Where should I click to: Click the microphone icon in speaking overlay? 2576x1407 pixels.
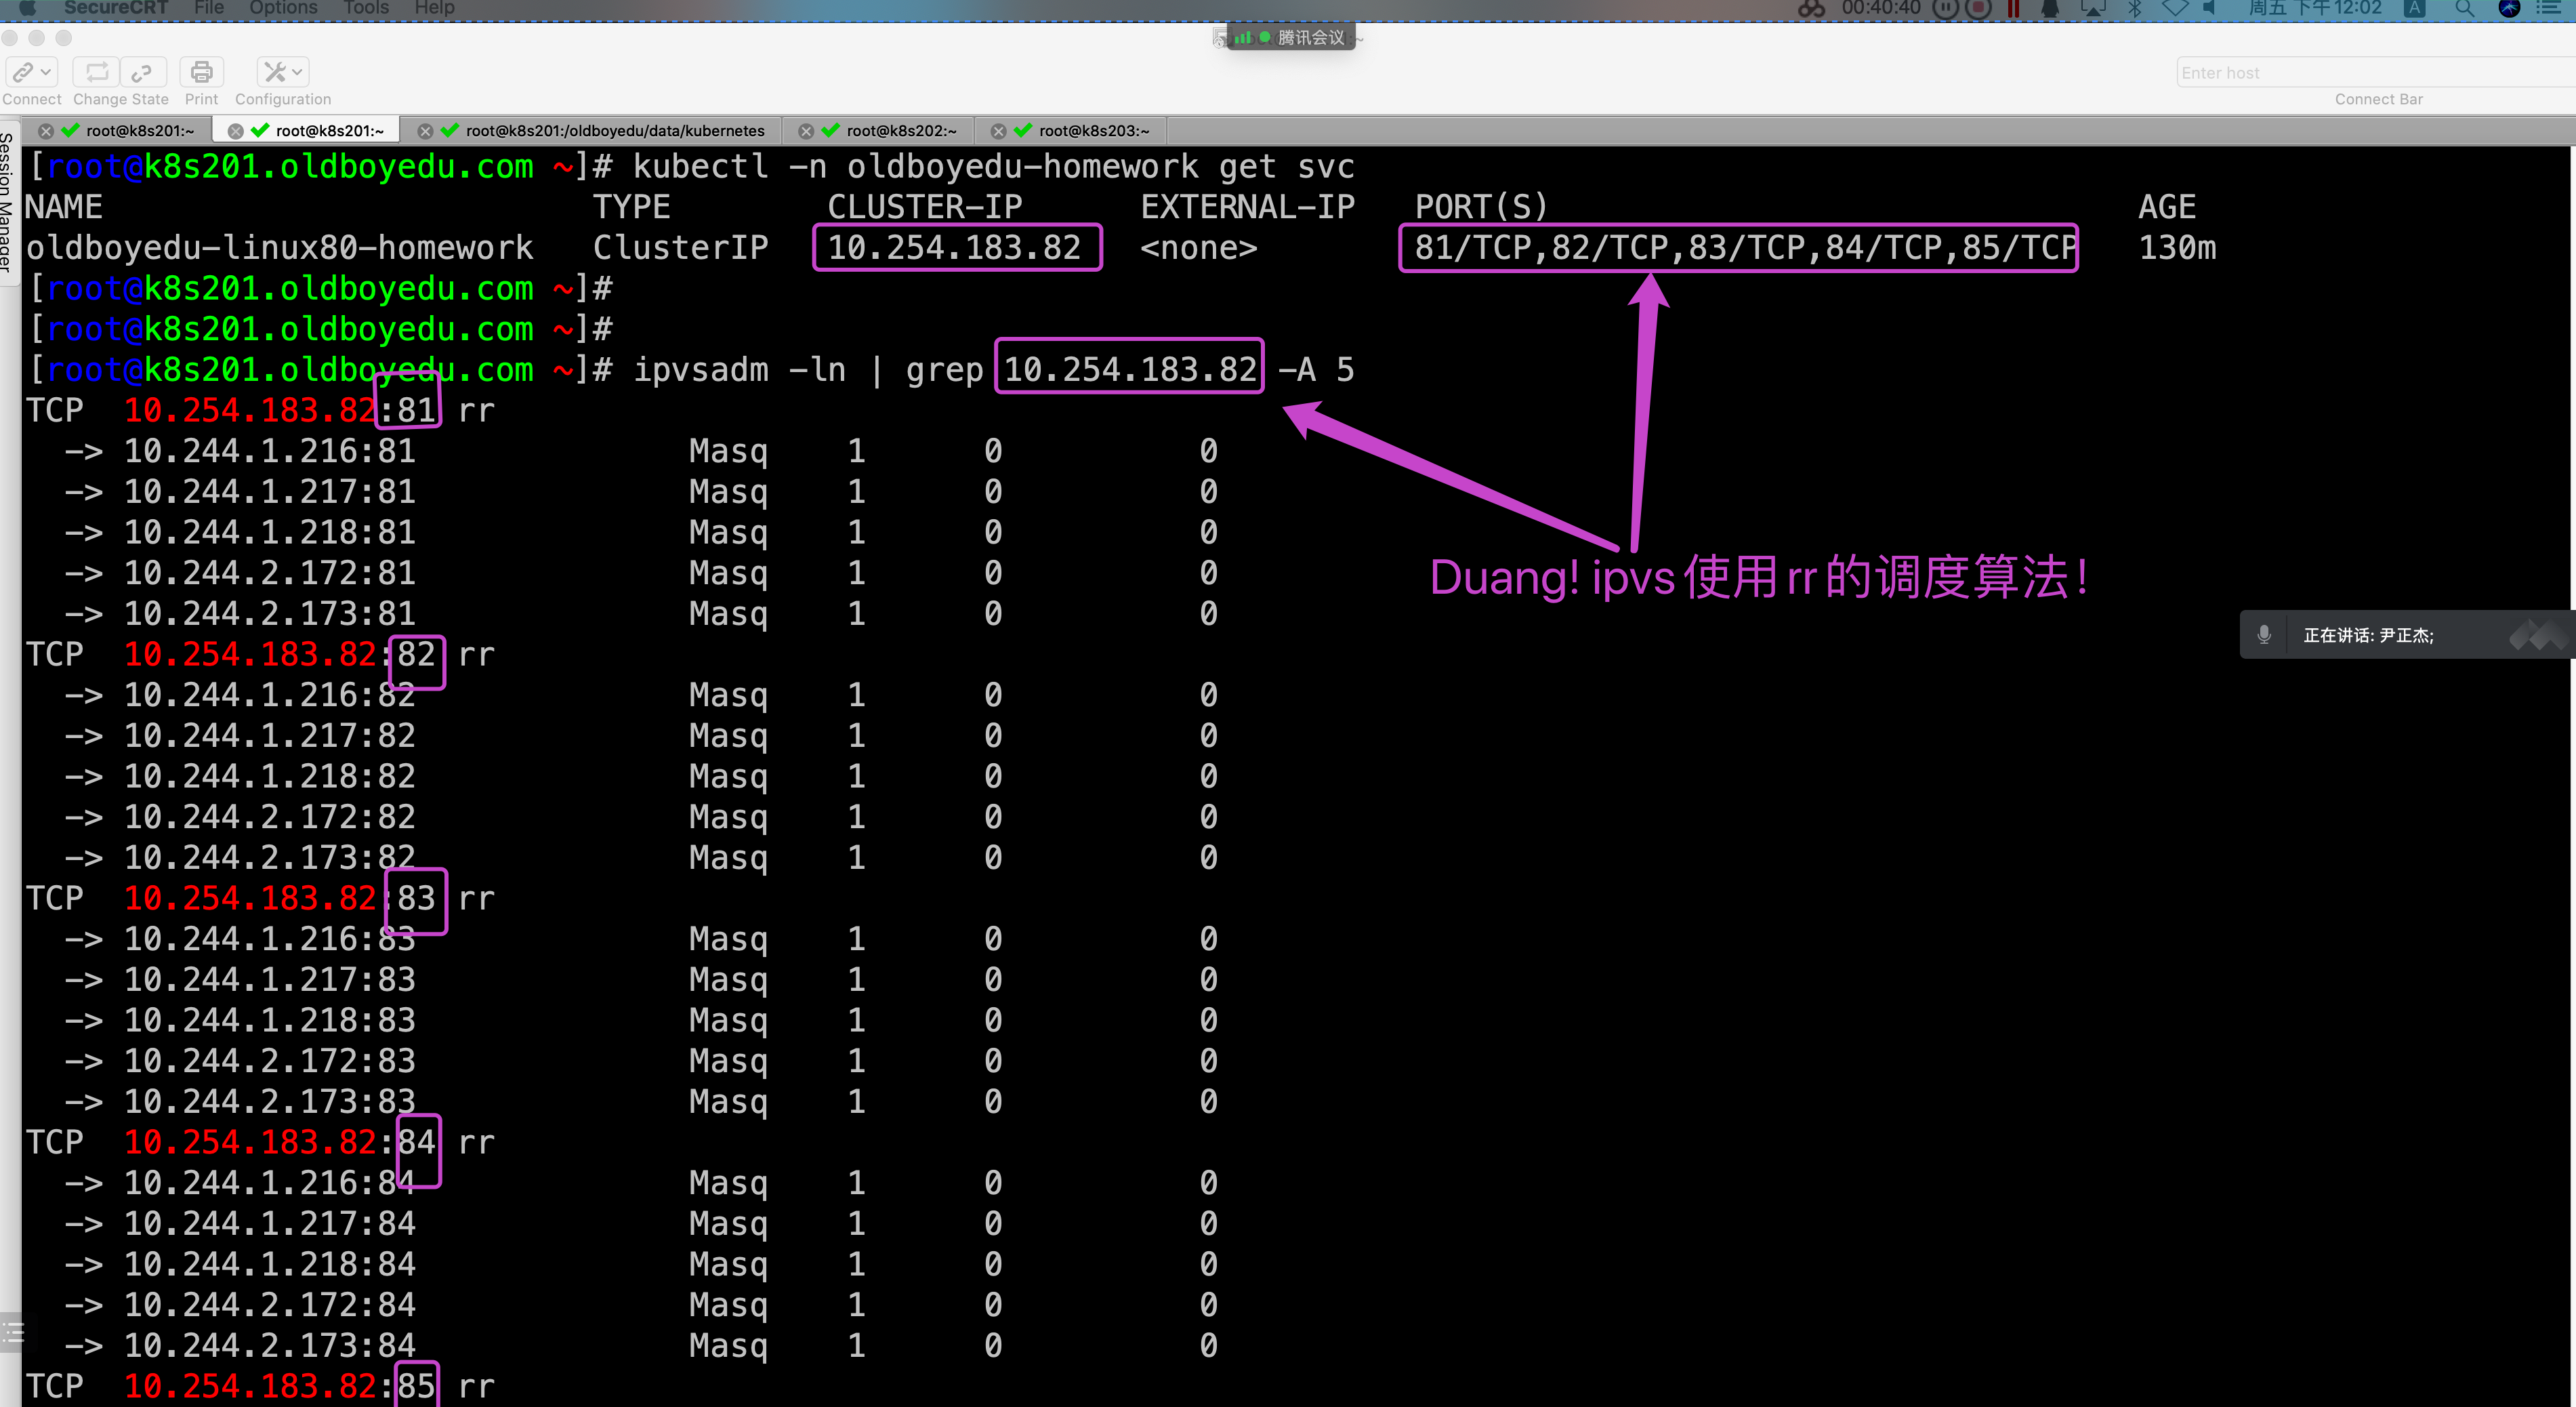click(x=2264, y=634)
